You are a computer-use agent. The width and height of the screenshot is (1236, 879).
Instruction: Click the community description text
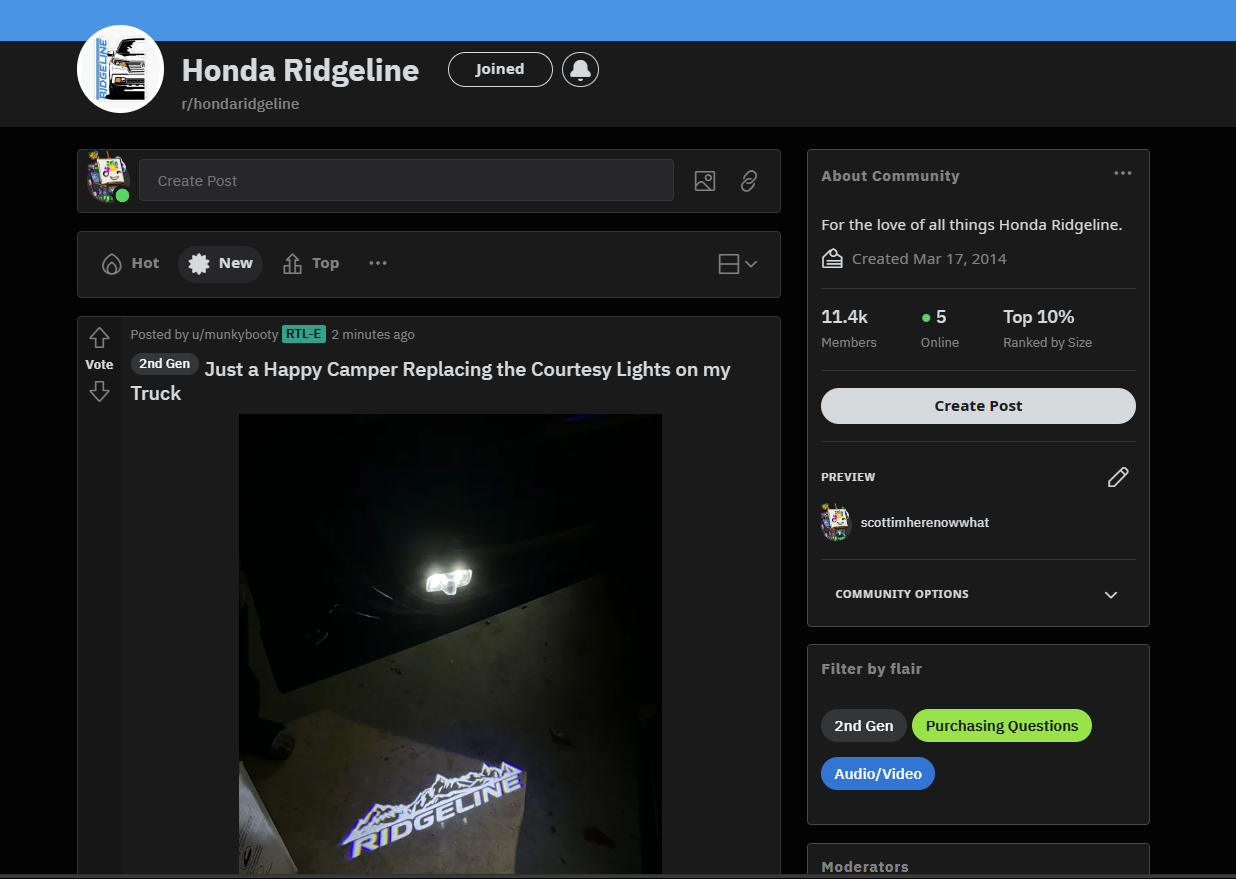(x=971, y=225)
